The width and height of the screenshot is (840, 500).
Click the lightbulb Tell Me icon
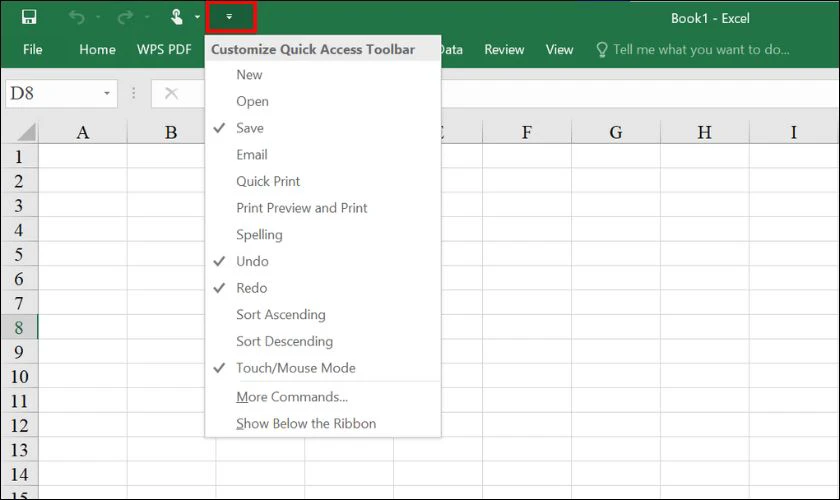(602, 50)
